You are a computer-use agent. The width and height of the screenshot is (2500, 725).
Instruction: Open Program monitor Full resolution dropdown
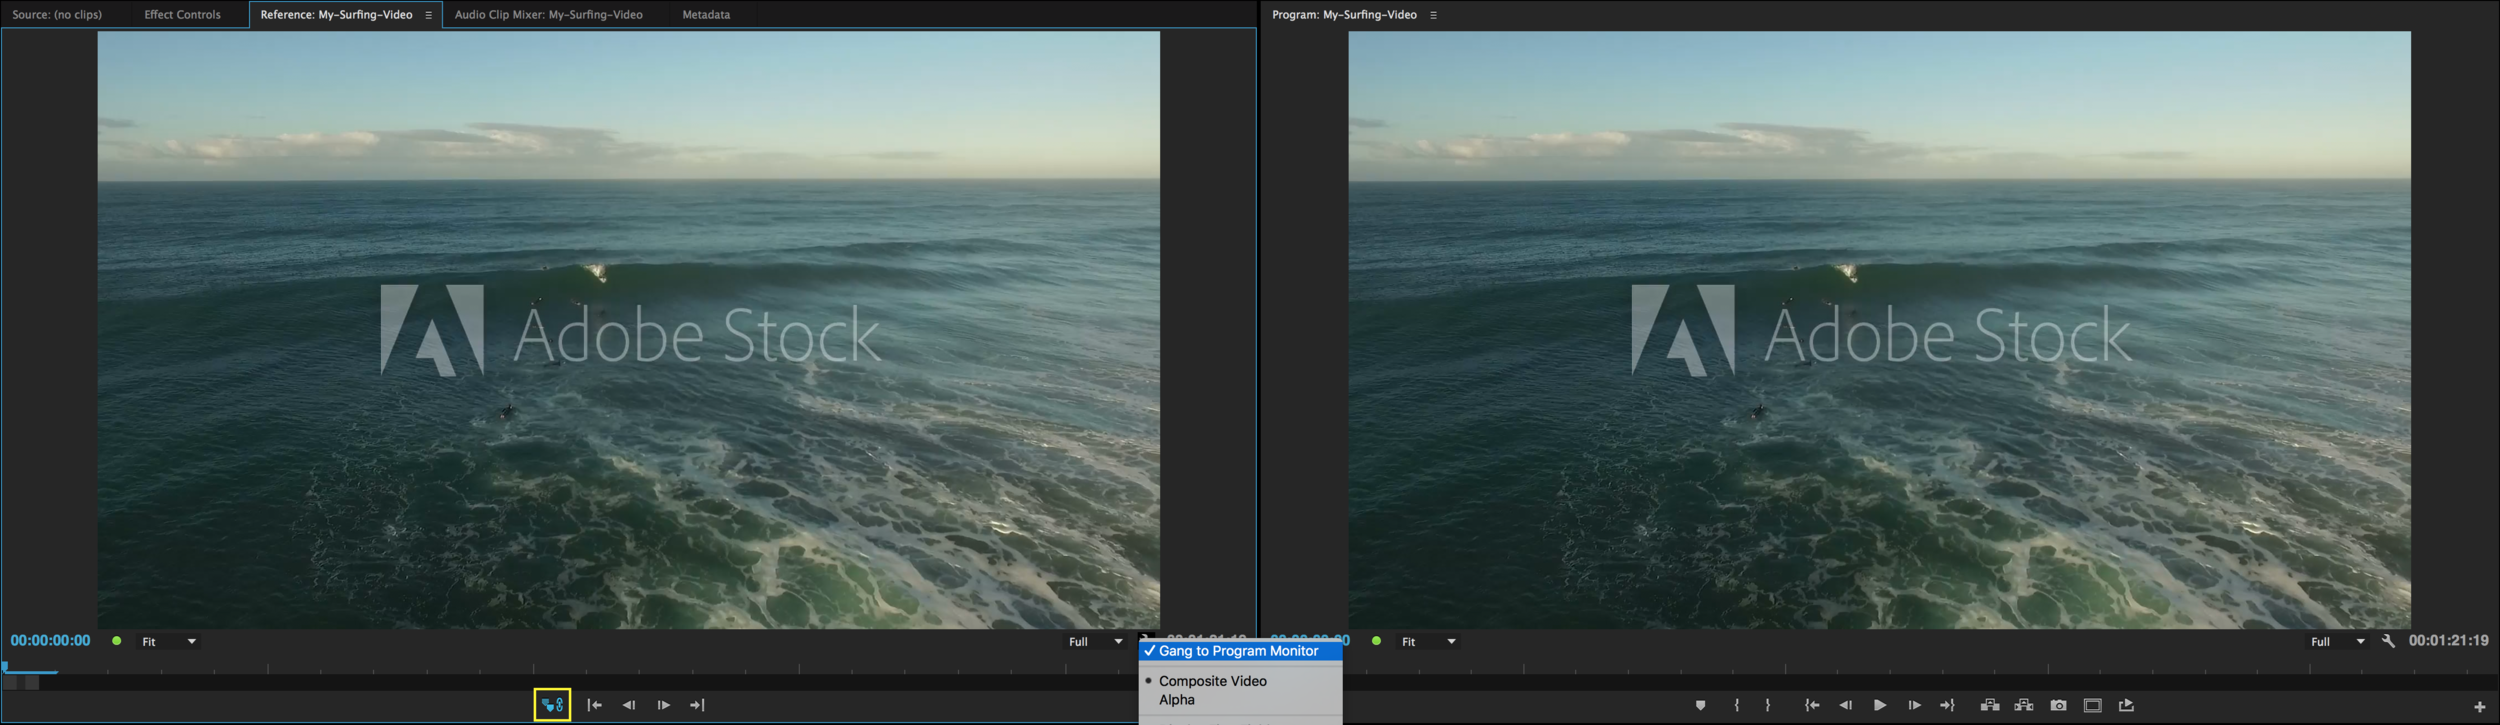click(x=2337, y=641)
